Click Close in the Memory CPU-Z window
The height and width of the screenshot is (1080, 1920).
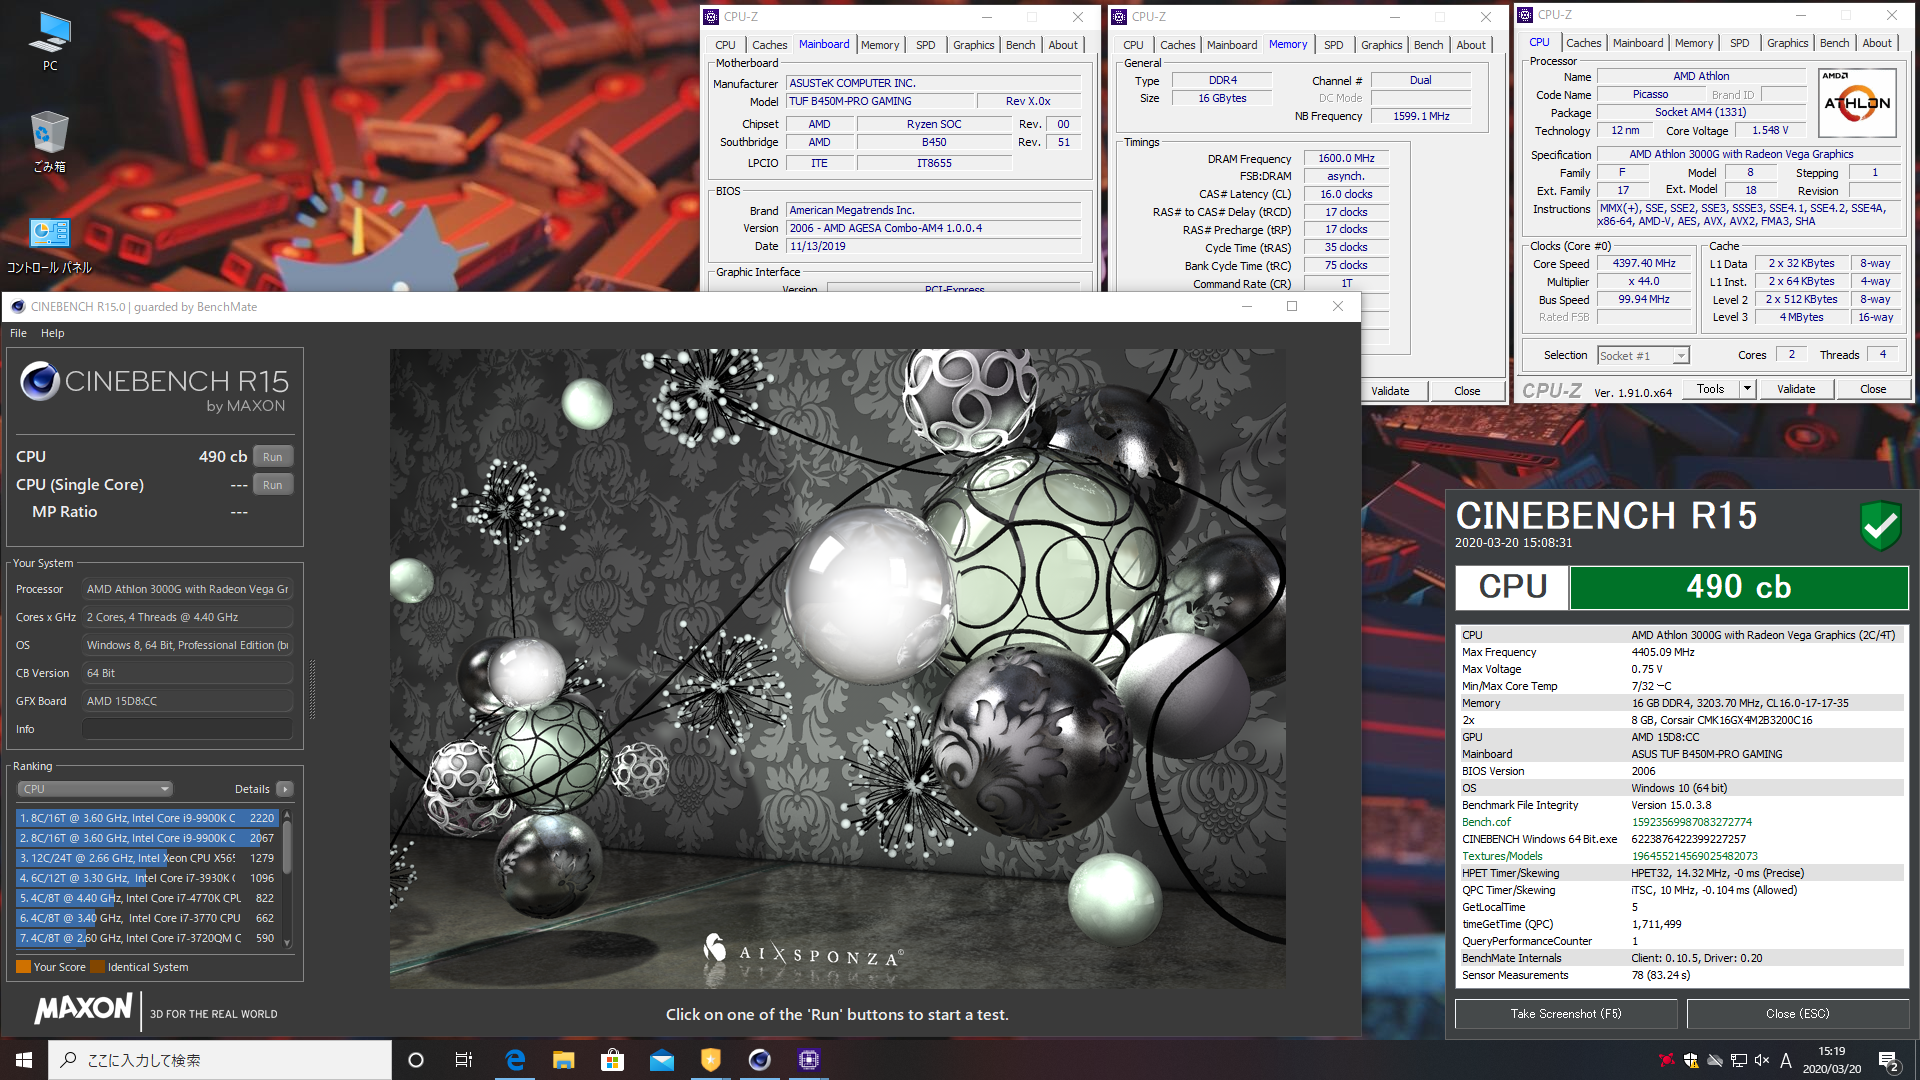1467,391
